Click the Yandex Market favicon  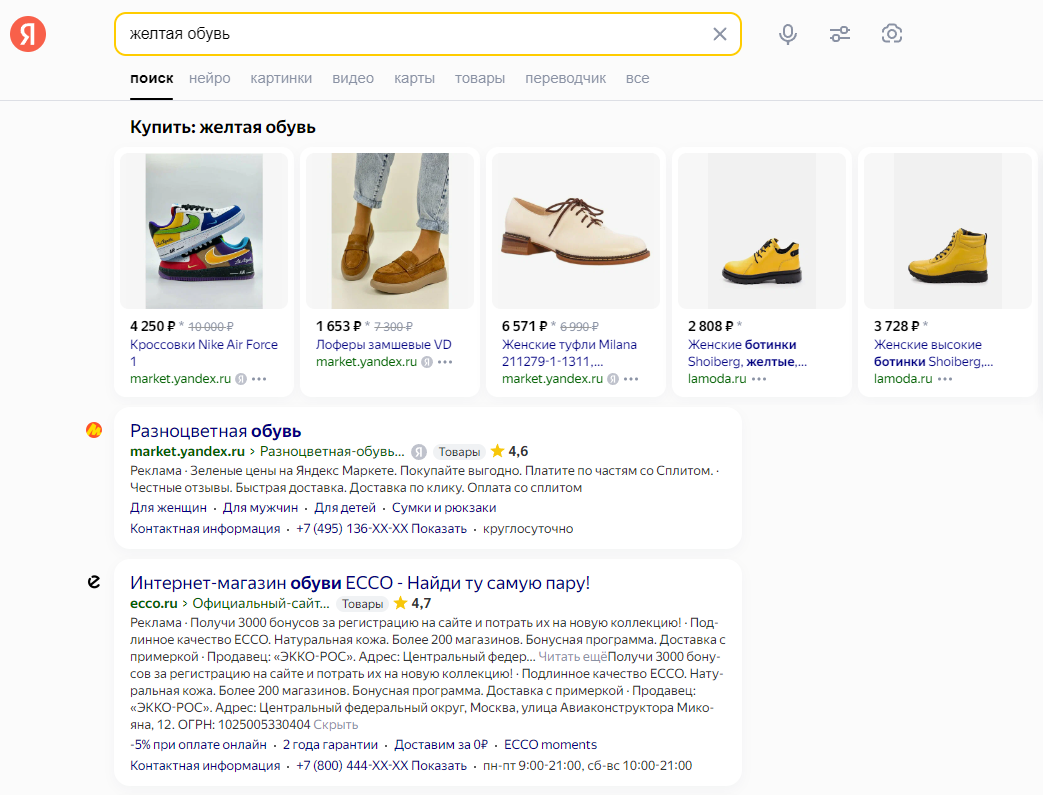pos(94,430)
